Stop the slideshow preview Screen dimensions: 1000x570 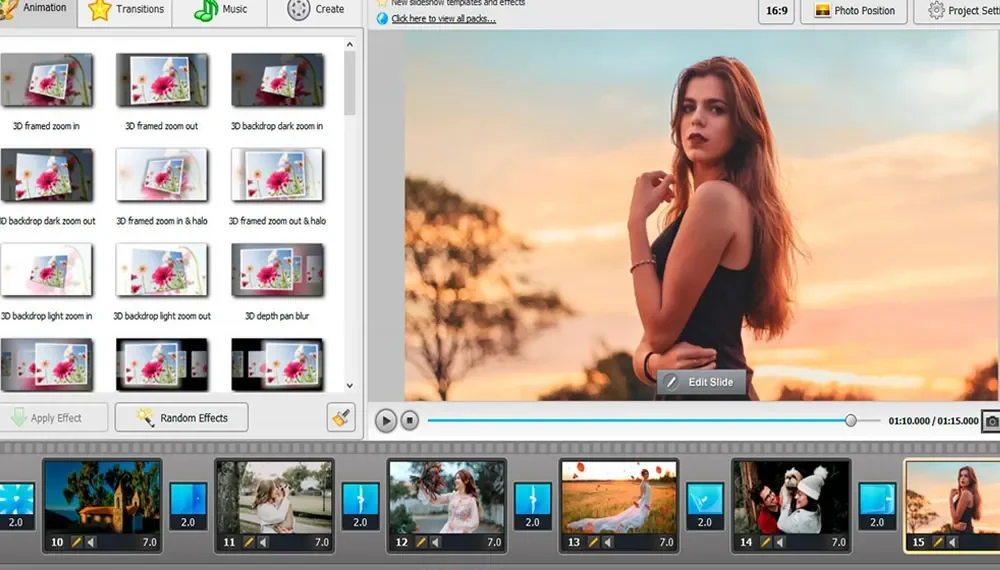tap(410, 421)
